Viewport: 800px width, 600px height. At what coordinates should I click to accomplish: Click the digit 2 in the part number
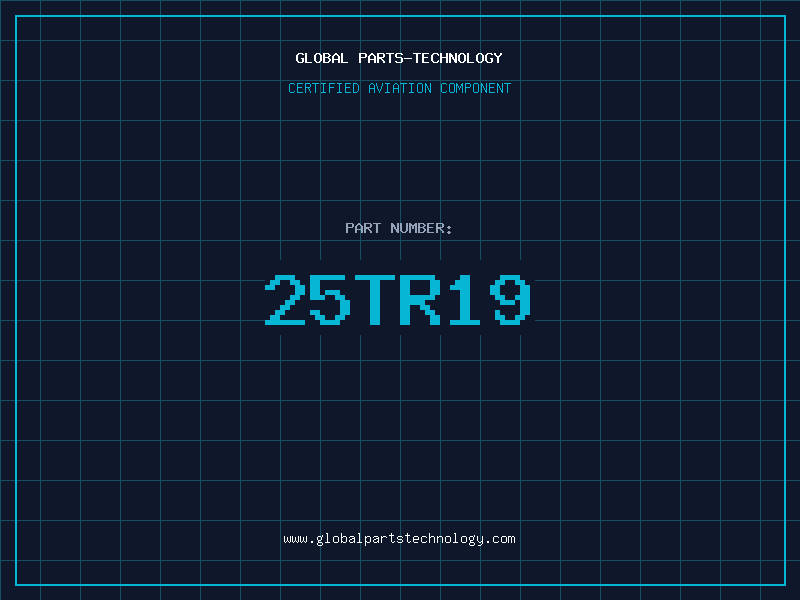pos(285,299)
